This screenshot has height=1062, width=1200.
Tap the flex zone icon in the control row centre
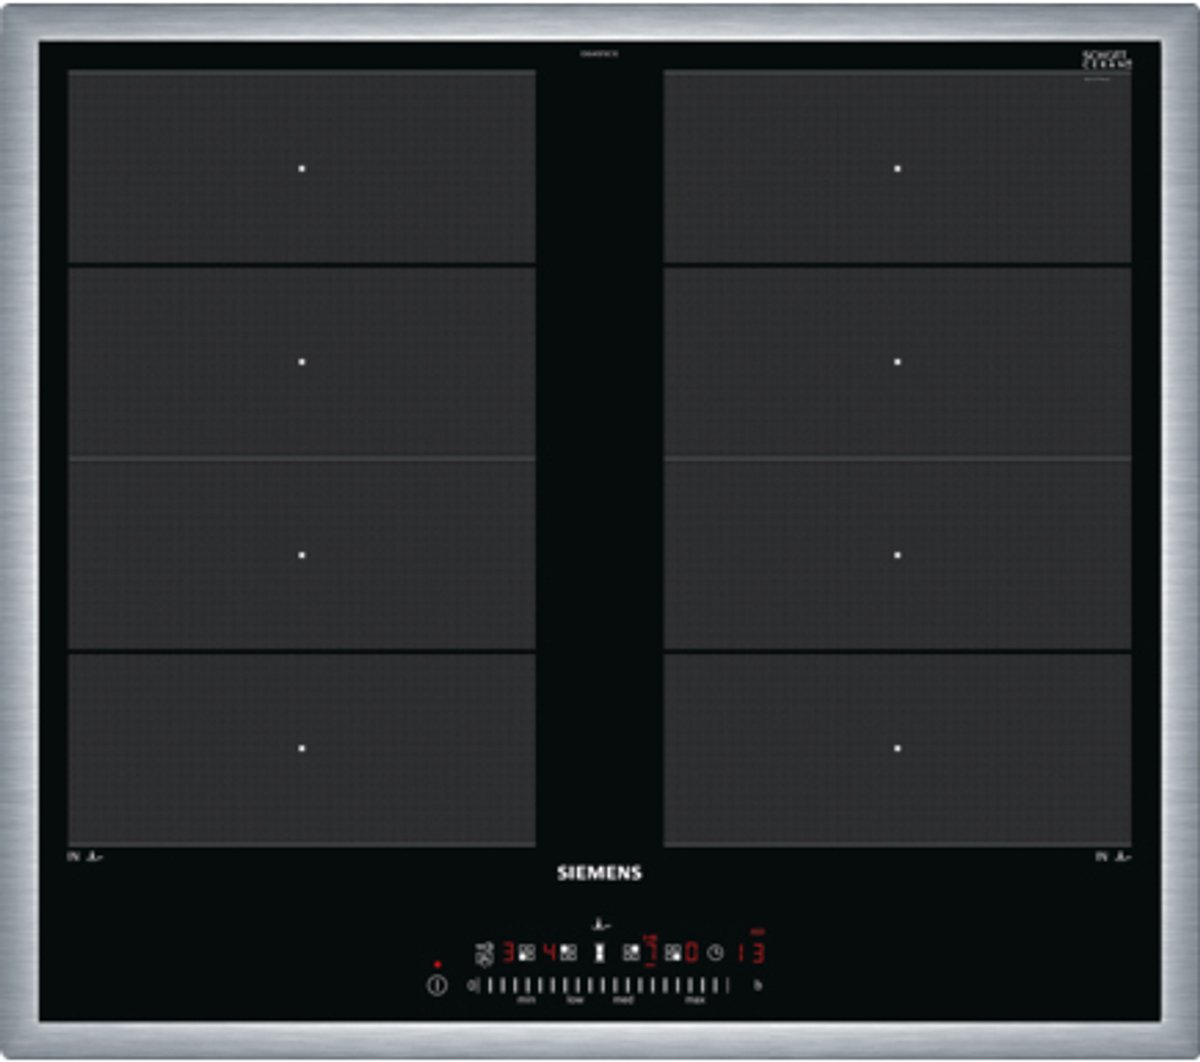click(x=599, y=953)
